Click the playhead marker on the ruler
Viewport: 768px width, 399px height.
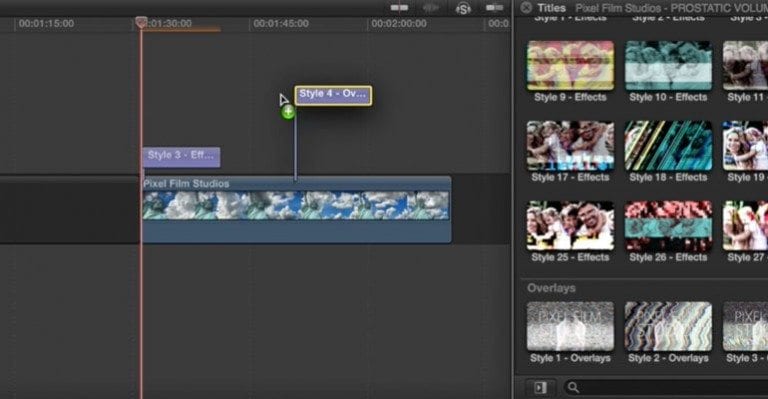(x=141, y=22)
